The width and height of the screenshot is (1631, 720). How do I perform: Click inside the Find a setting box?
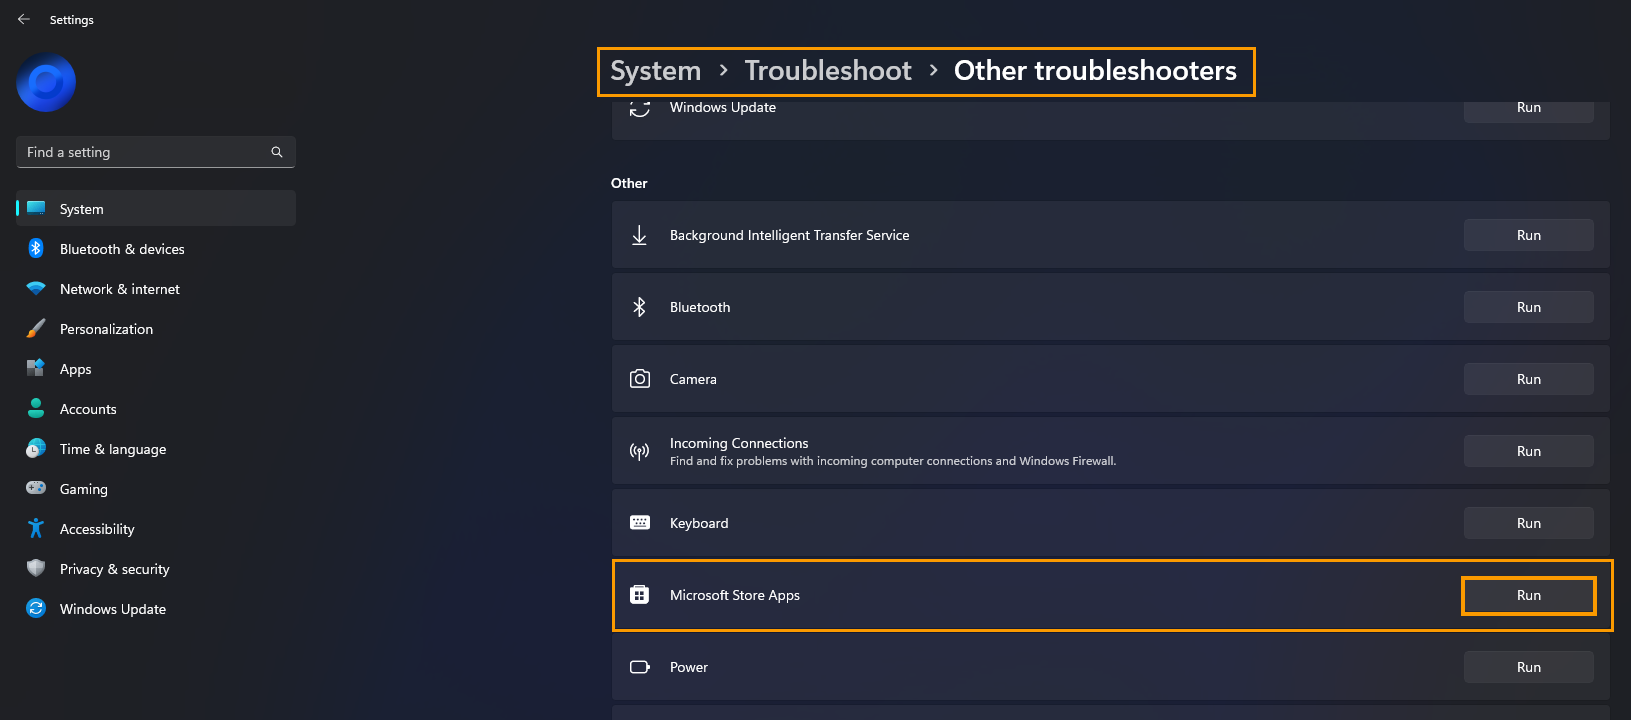point(156,152)
